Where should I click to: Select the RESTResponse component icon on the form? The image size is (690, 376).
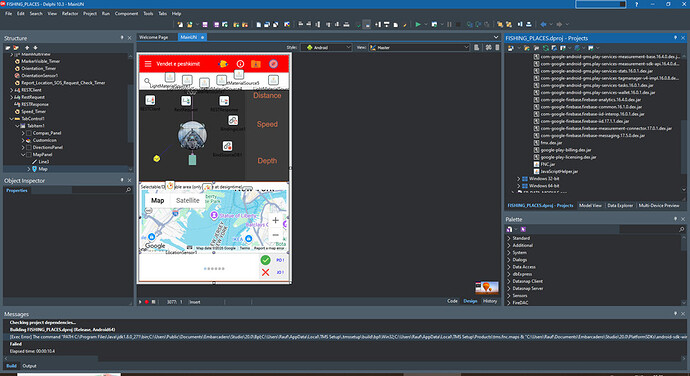point(224,101)
